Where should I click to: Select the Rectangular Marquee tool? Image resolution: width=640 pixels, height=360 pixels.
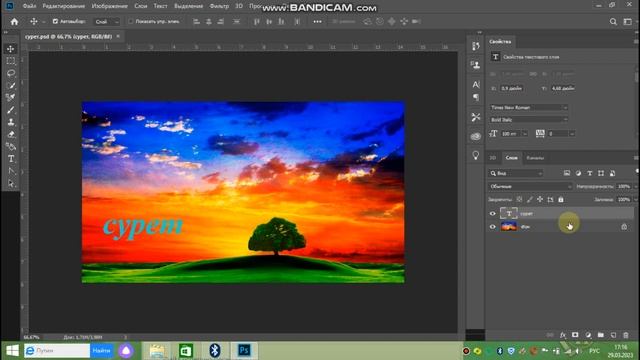tap(11, 61)
